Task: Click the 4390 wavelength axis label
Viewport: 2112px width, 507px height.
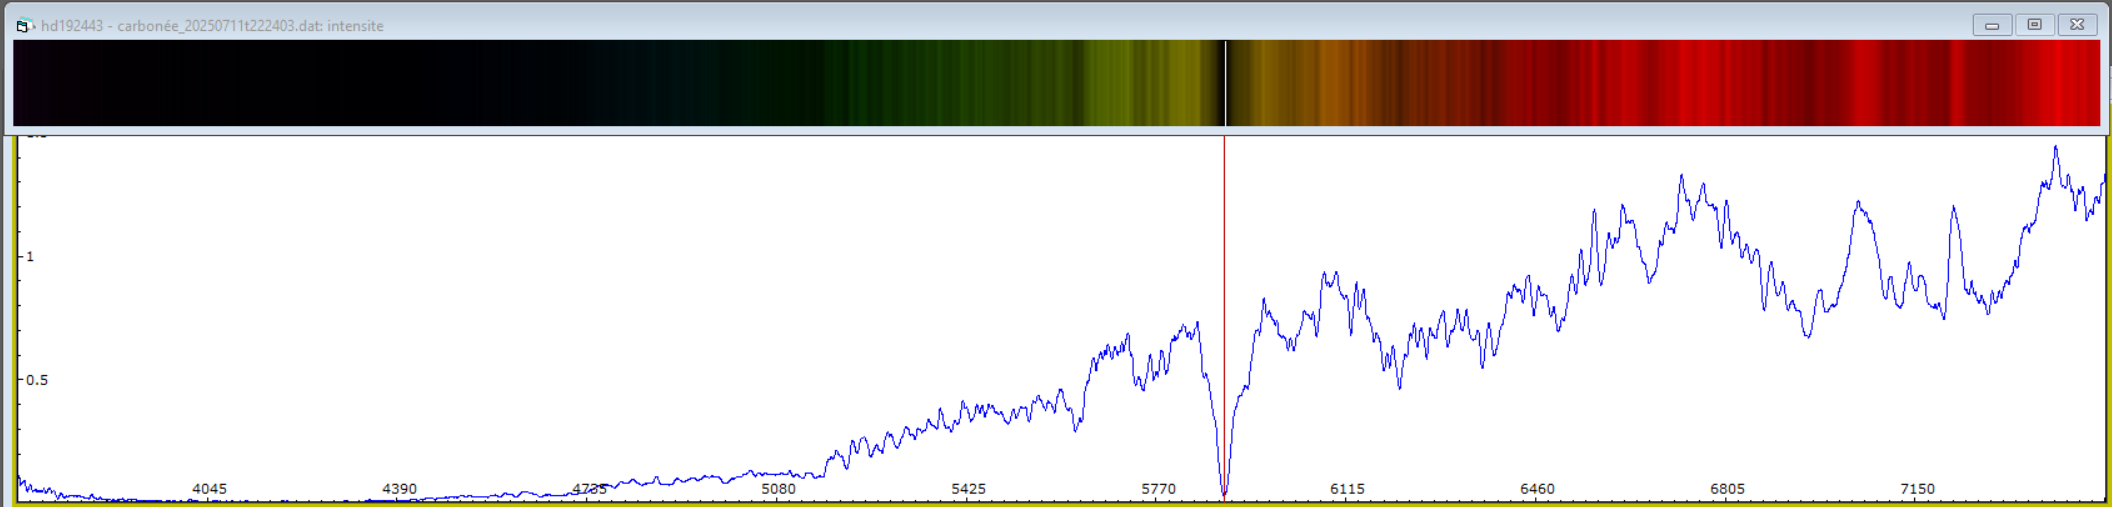Action: pyautogui.click(x=399, y=489)
